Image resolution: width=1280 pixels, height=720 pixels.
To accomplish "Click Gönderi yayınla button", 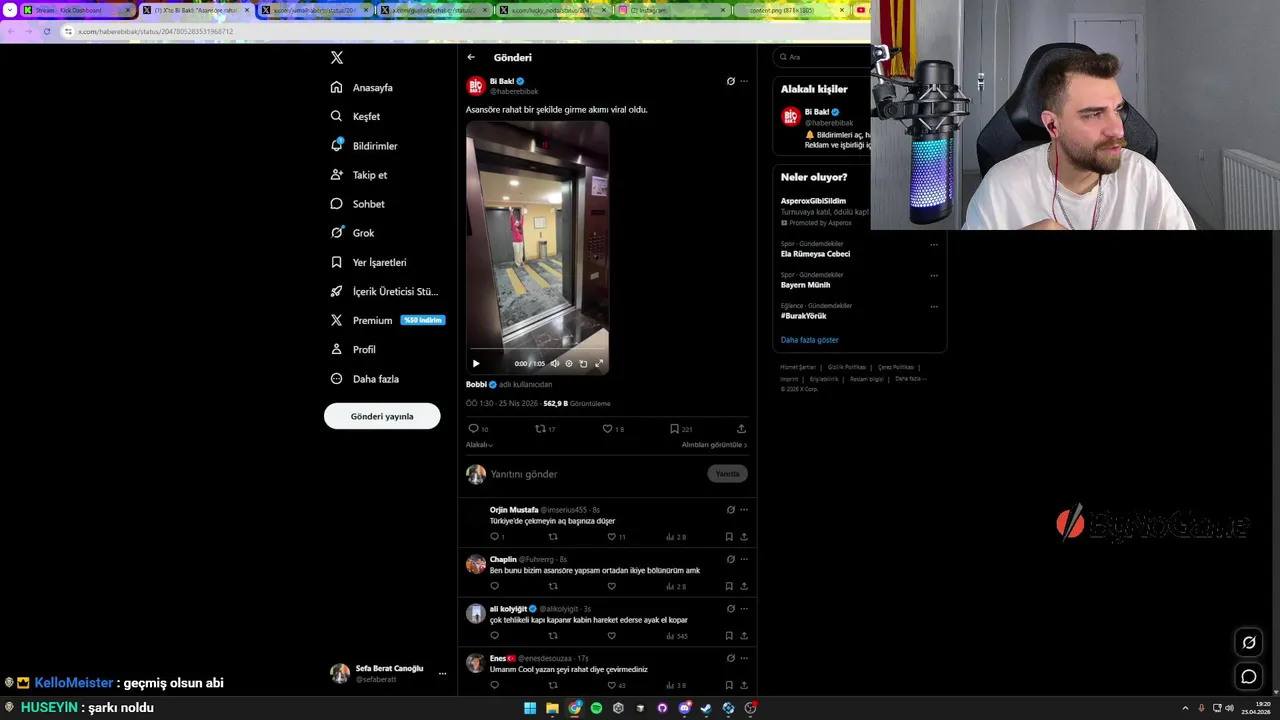I will click(x=382, y=416).
